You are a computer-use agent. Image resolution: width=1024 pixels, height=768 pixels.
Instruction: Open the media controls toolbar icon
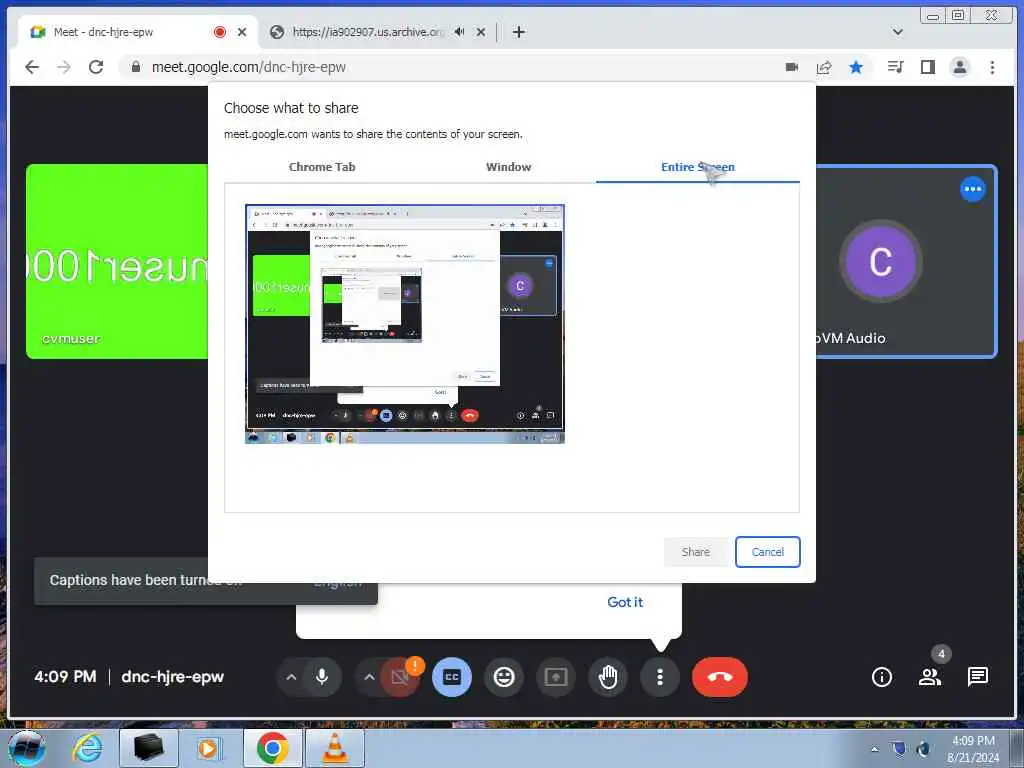895,67
